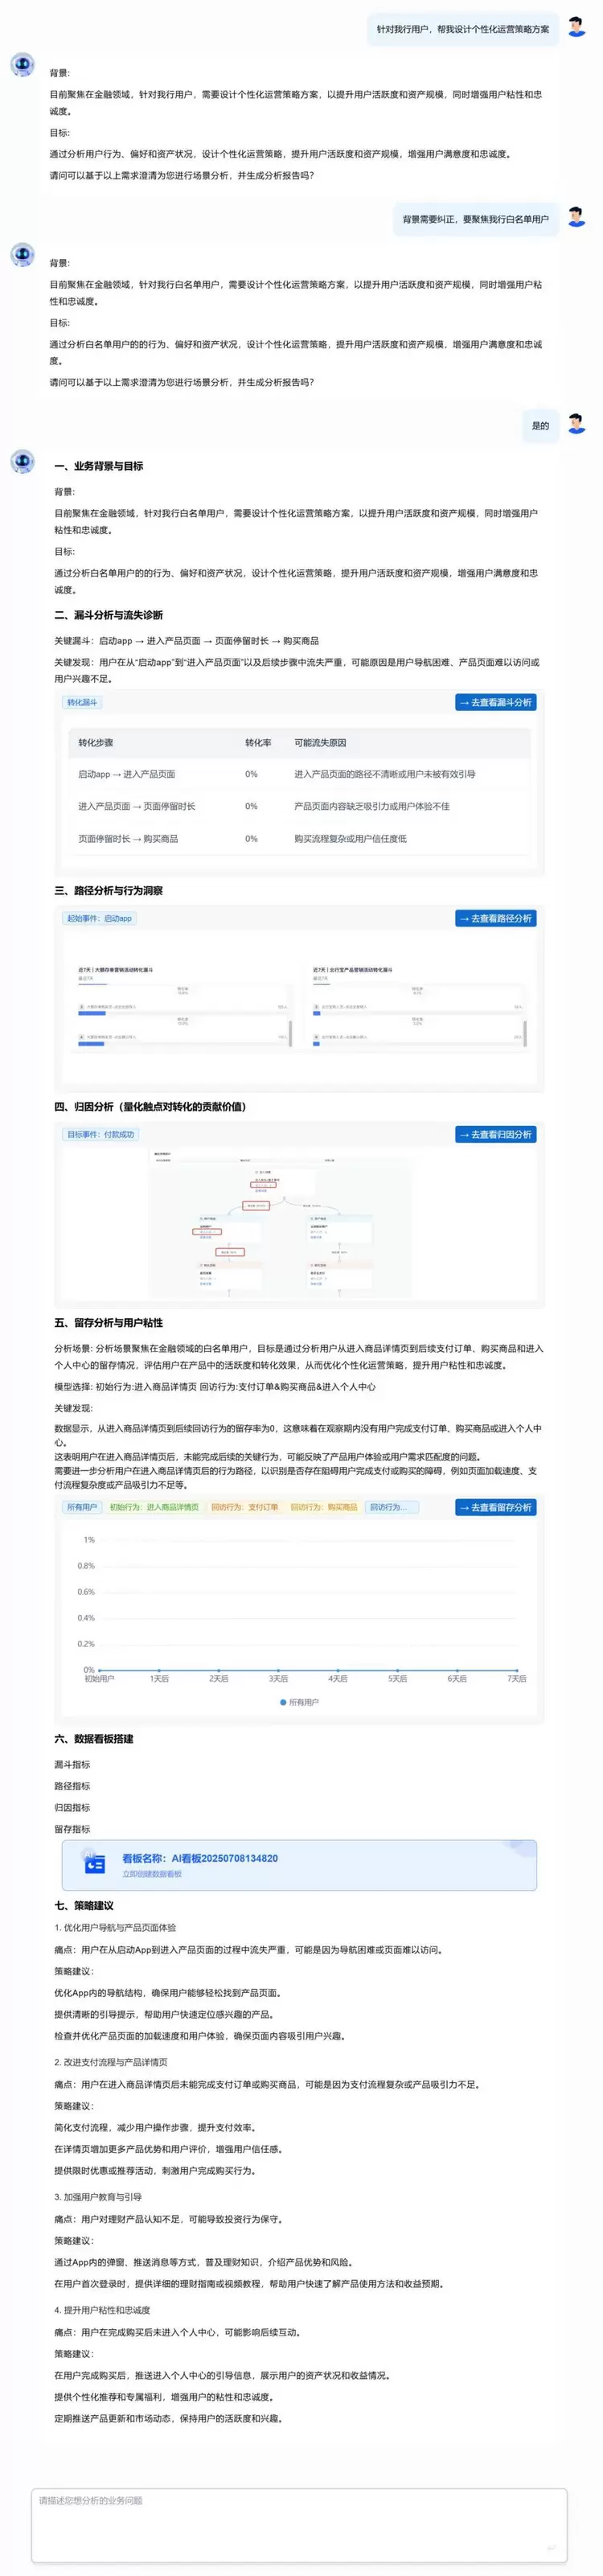The width and height of the screenshot is (603, 2576).
Task: Go to path analysis via 去查看路径分析
Action: coord(495,918)
